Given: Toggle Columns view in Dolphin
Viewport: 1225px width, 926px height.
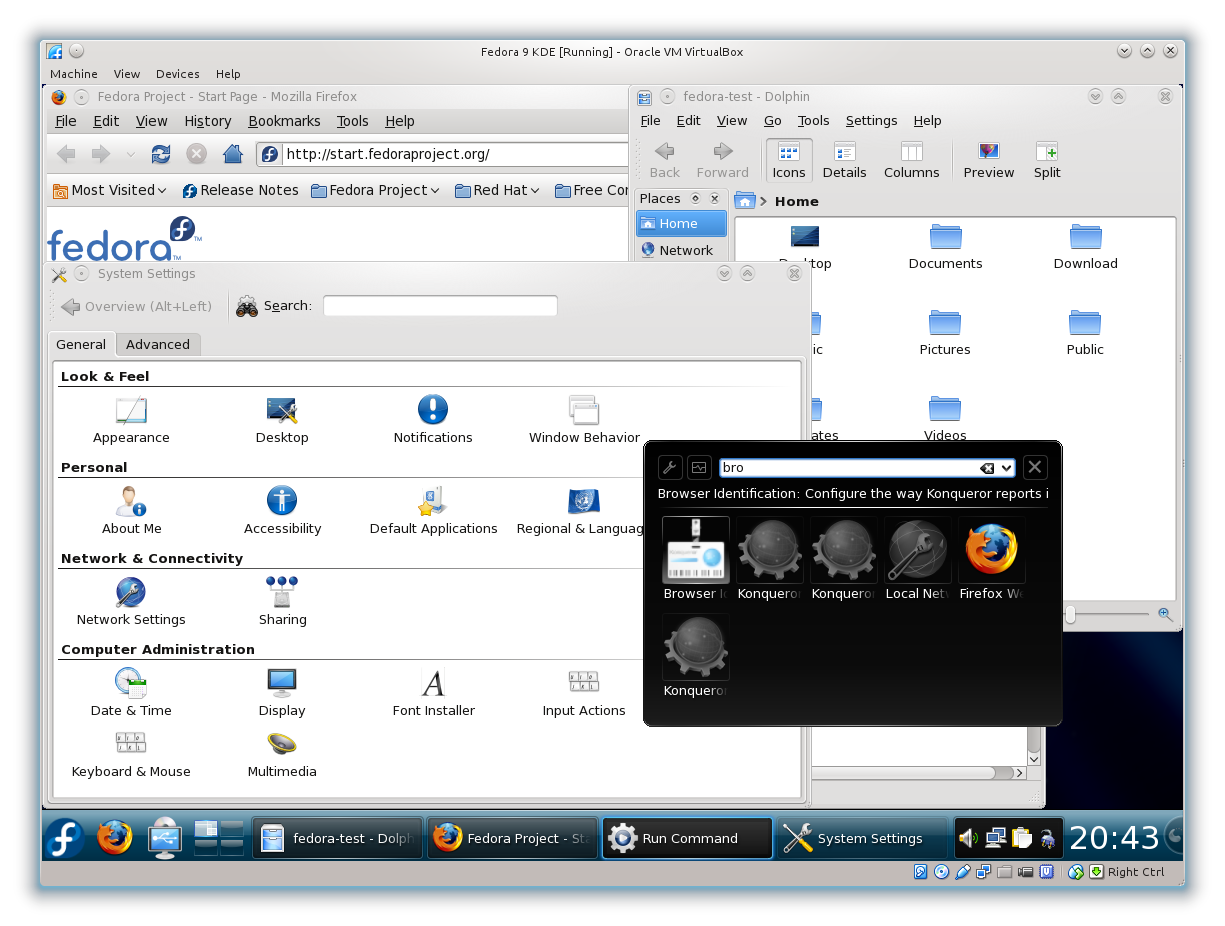Looking at the screenshot, I should pos(911,159).
